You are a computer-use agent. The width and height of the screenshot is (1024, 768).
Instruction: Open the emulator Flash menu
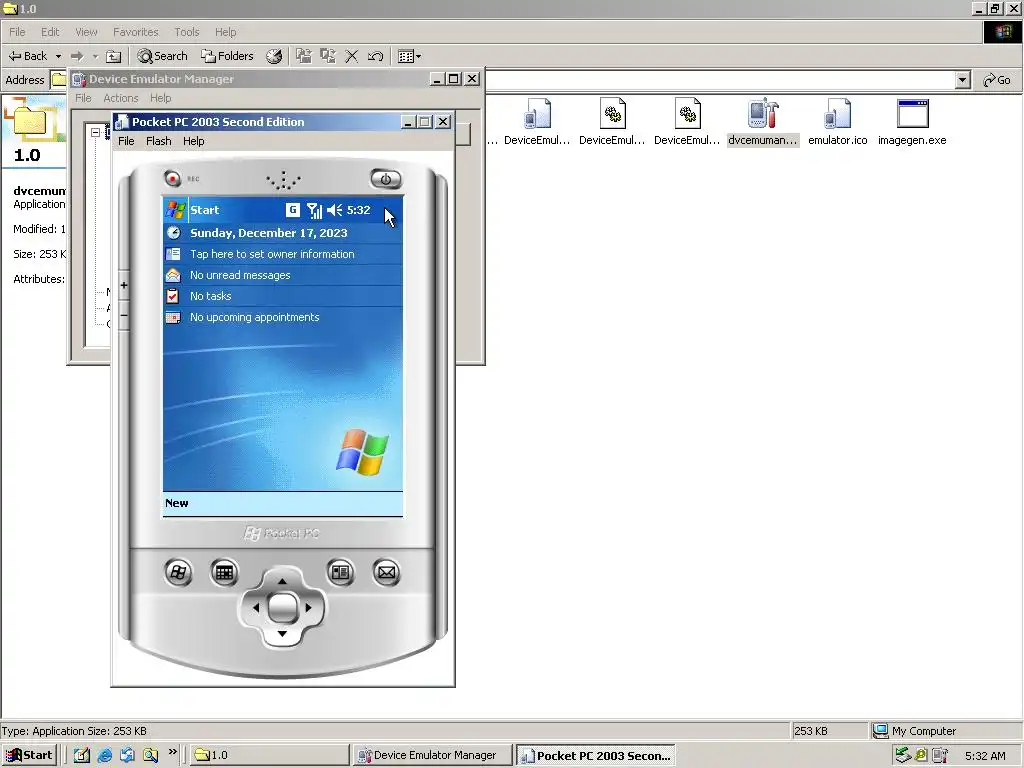click(159, 141)
